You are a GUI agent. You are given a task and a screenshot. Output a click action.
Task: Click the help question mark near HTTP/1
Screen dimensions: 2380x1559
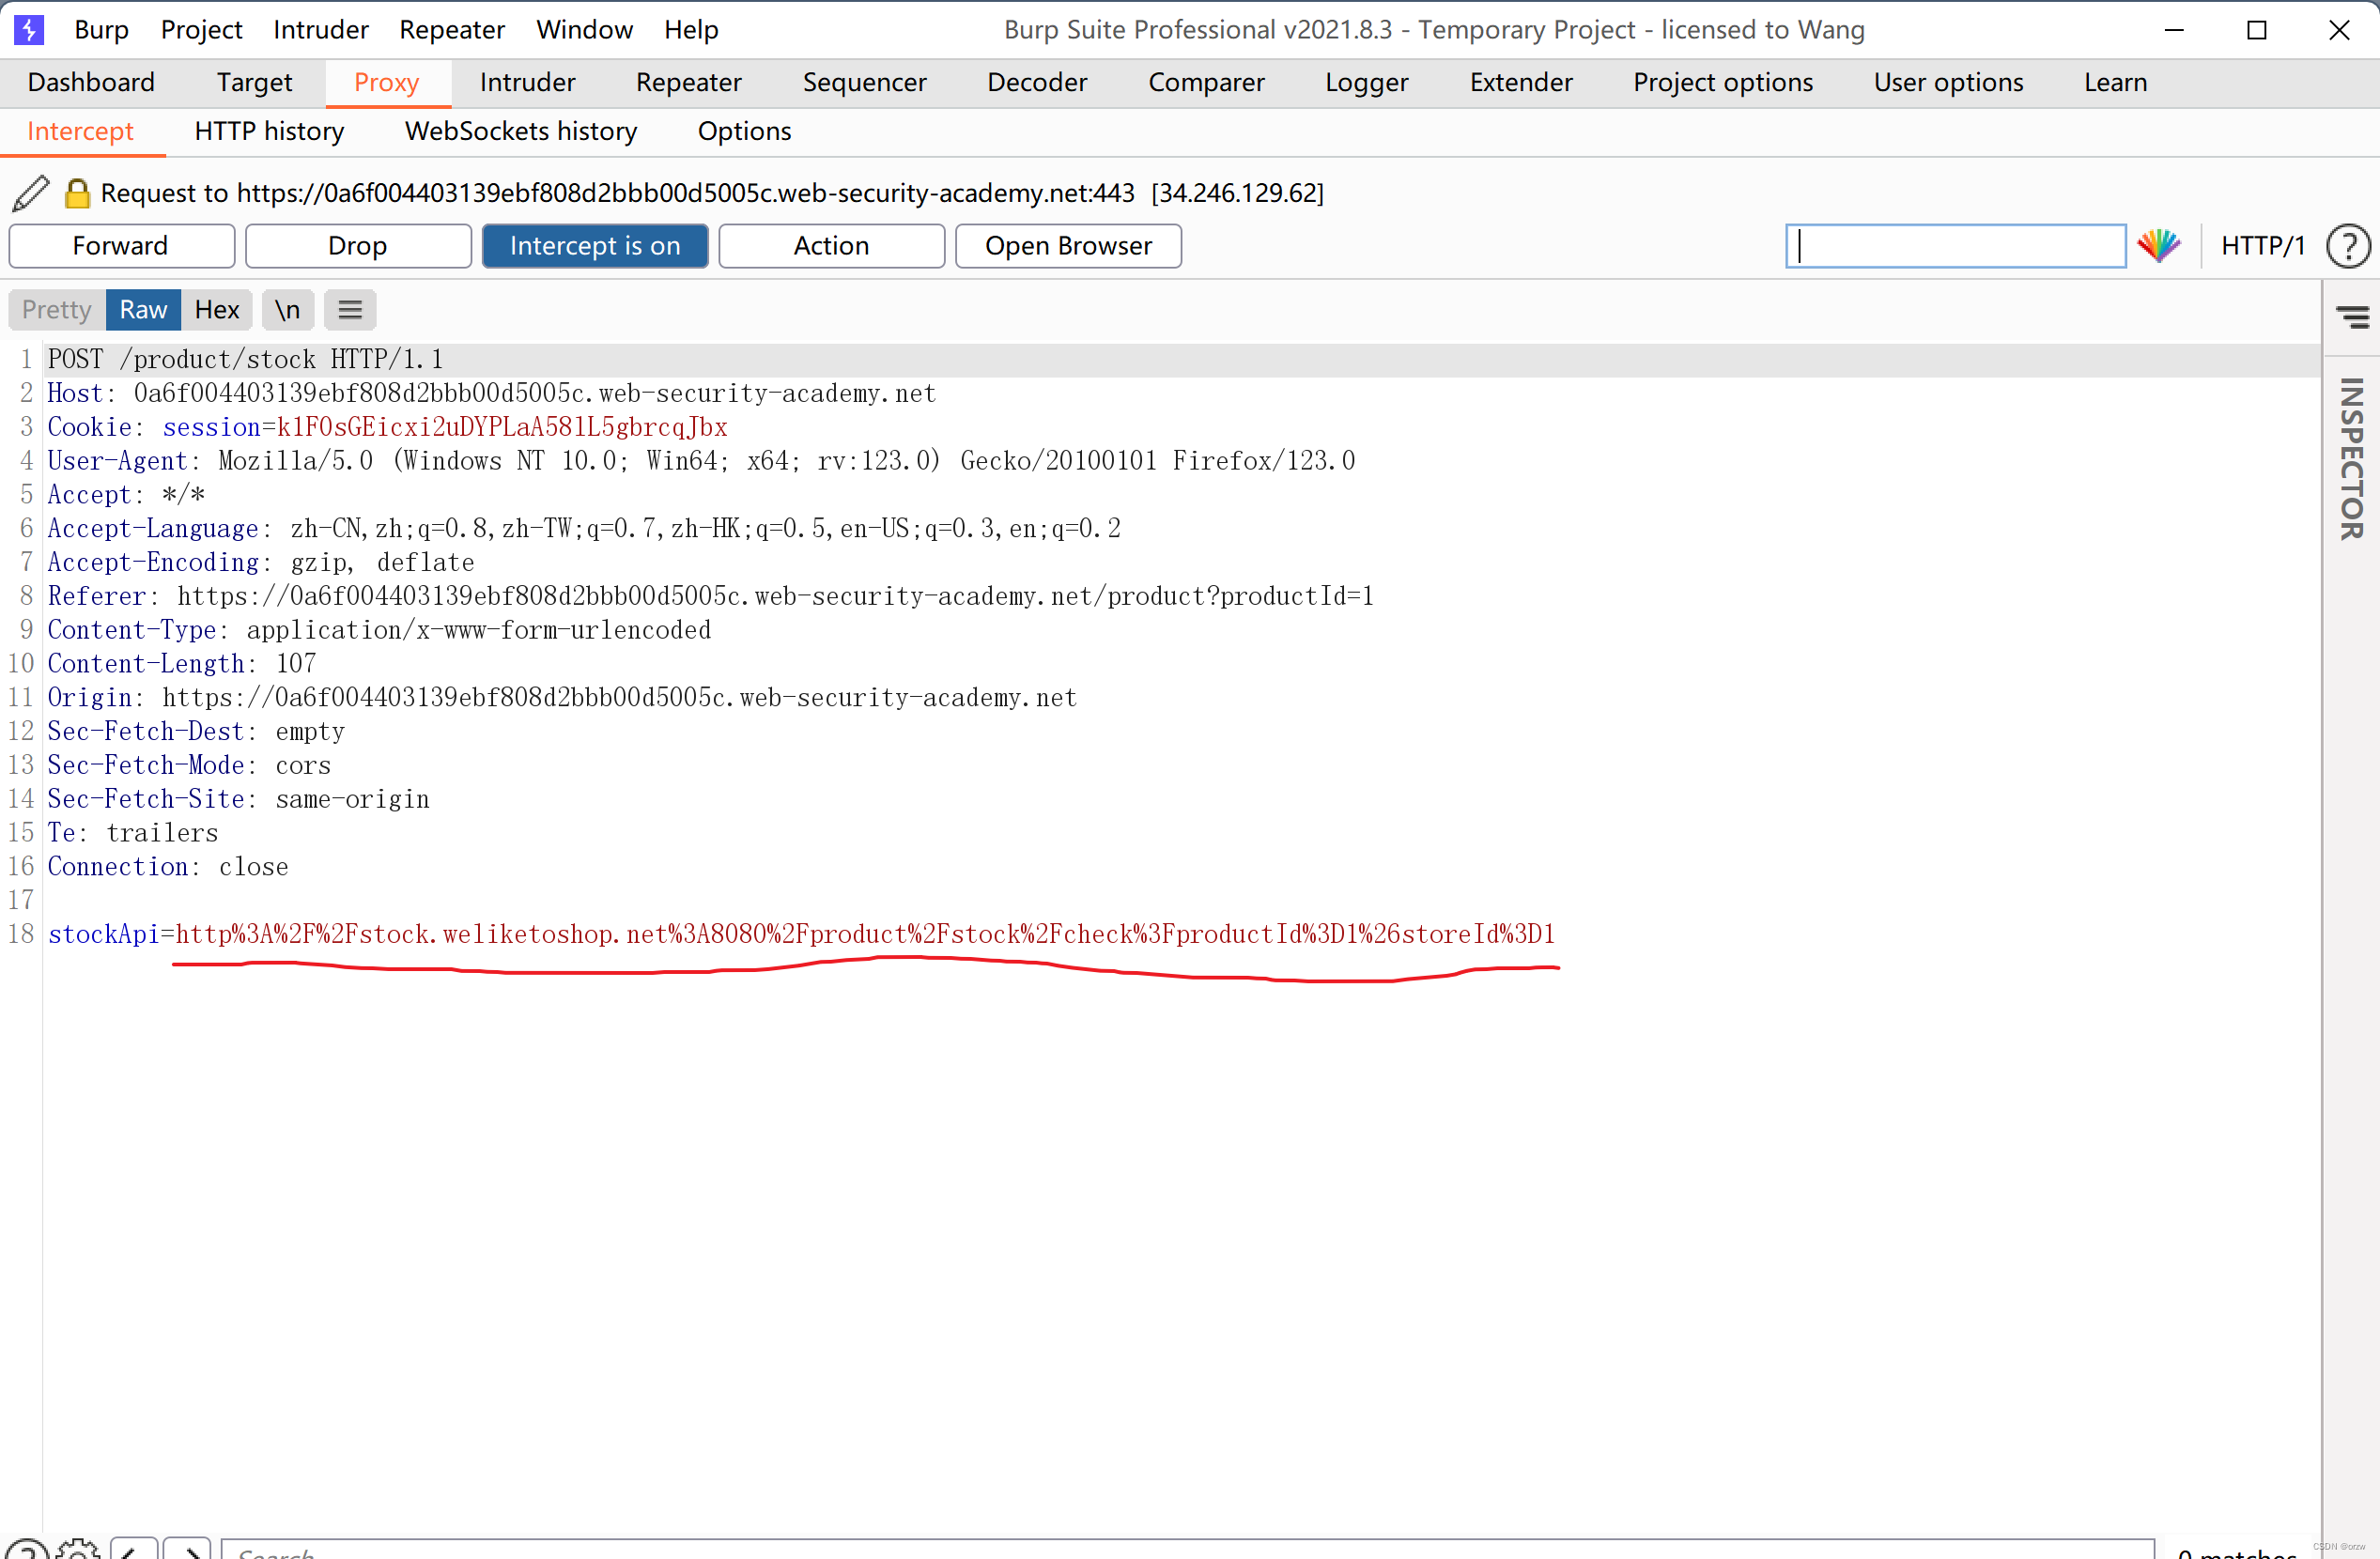2347,246
